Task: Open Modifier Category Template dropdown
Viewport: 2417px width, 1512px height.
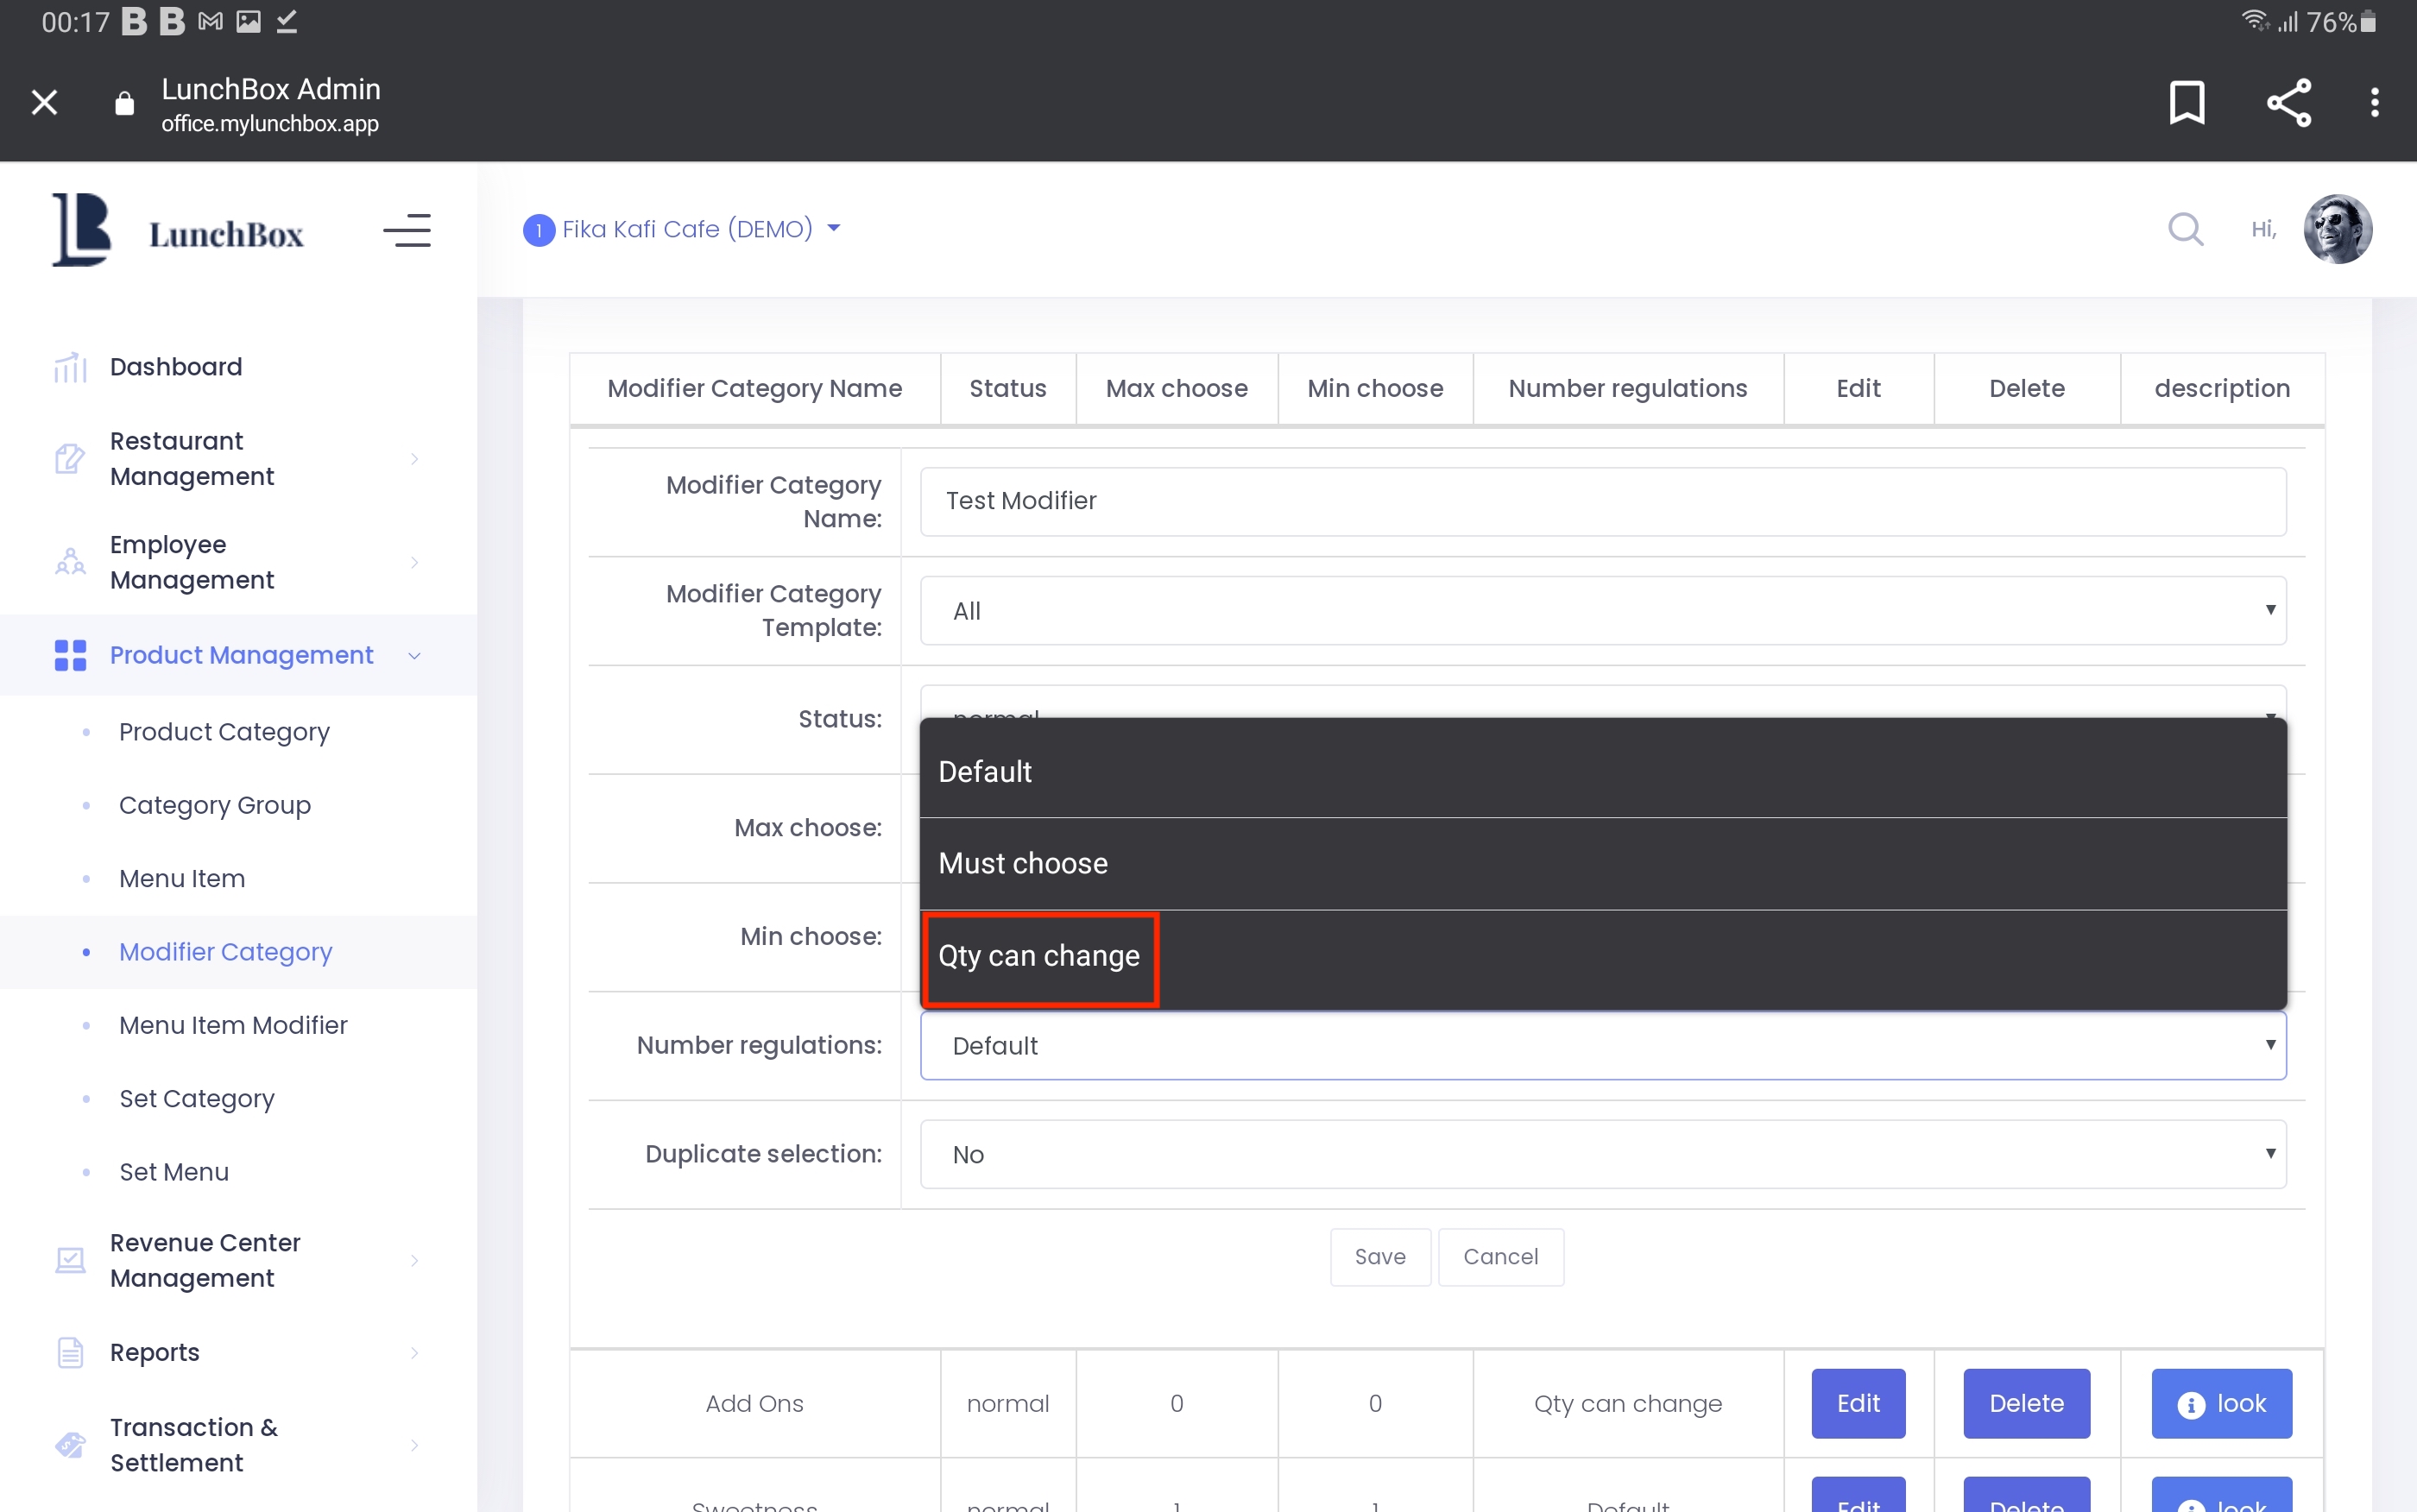Action: 1601,610
